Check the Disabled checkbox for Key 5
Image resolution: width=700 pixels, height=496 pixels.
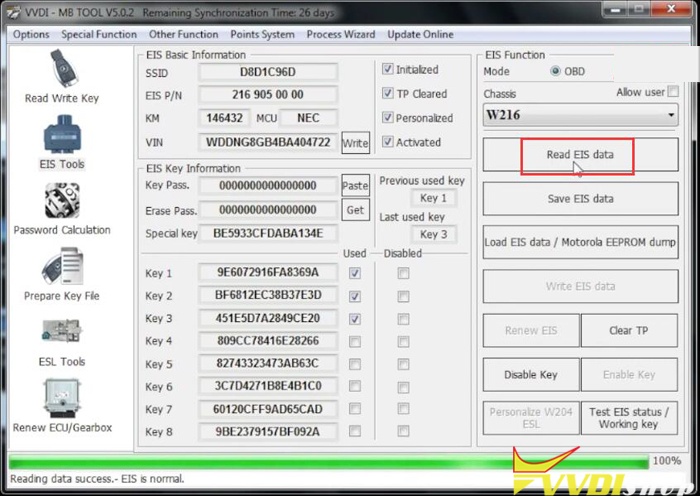pos(403,364)
